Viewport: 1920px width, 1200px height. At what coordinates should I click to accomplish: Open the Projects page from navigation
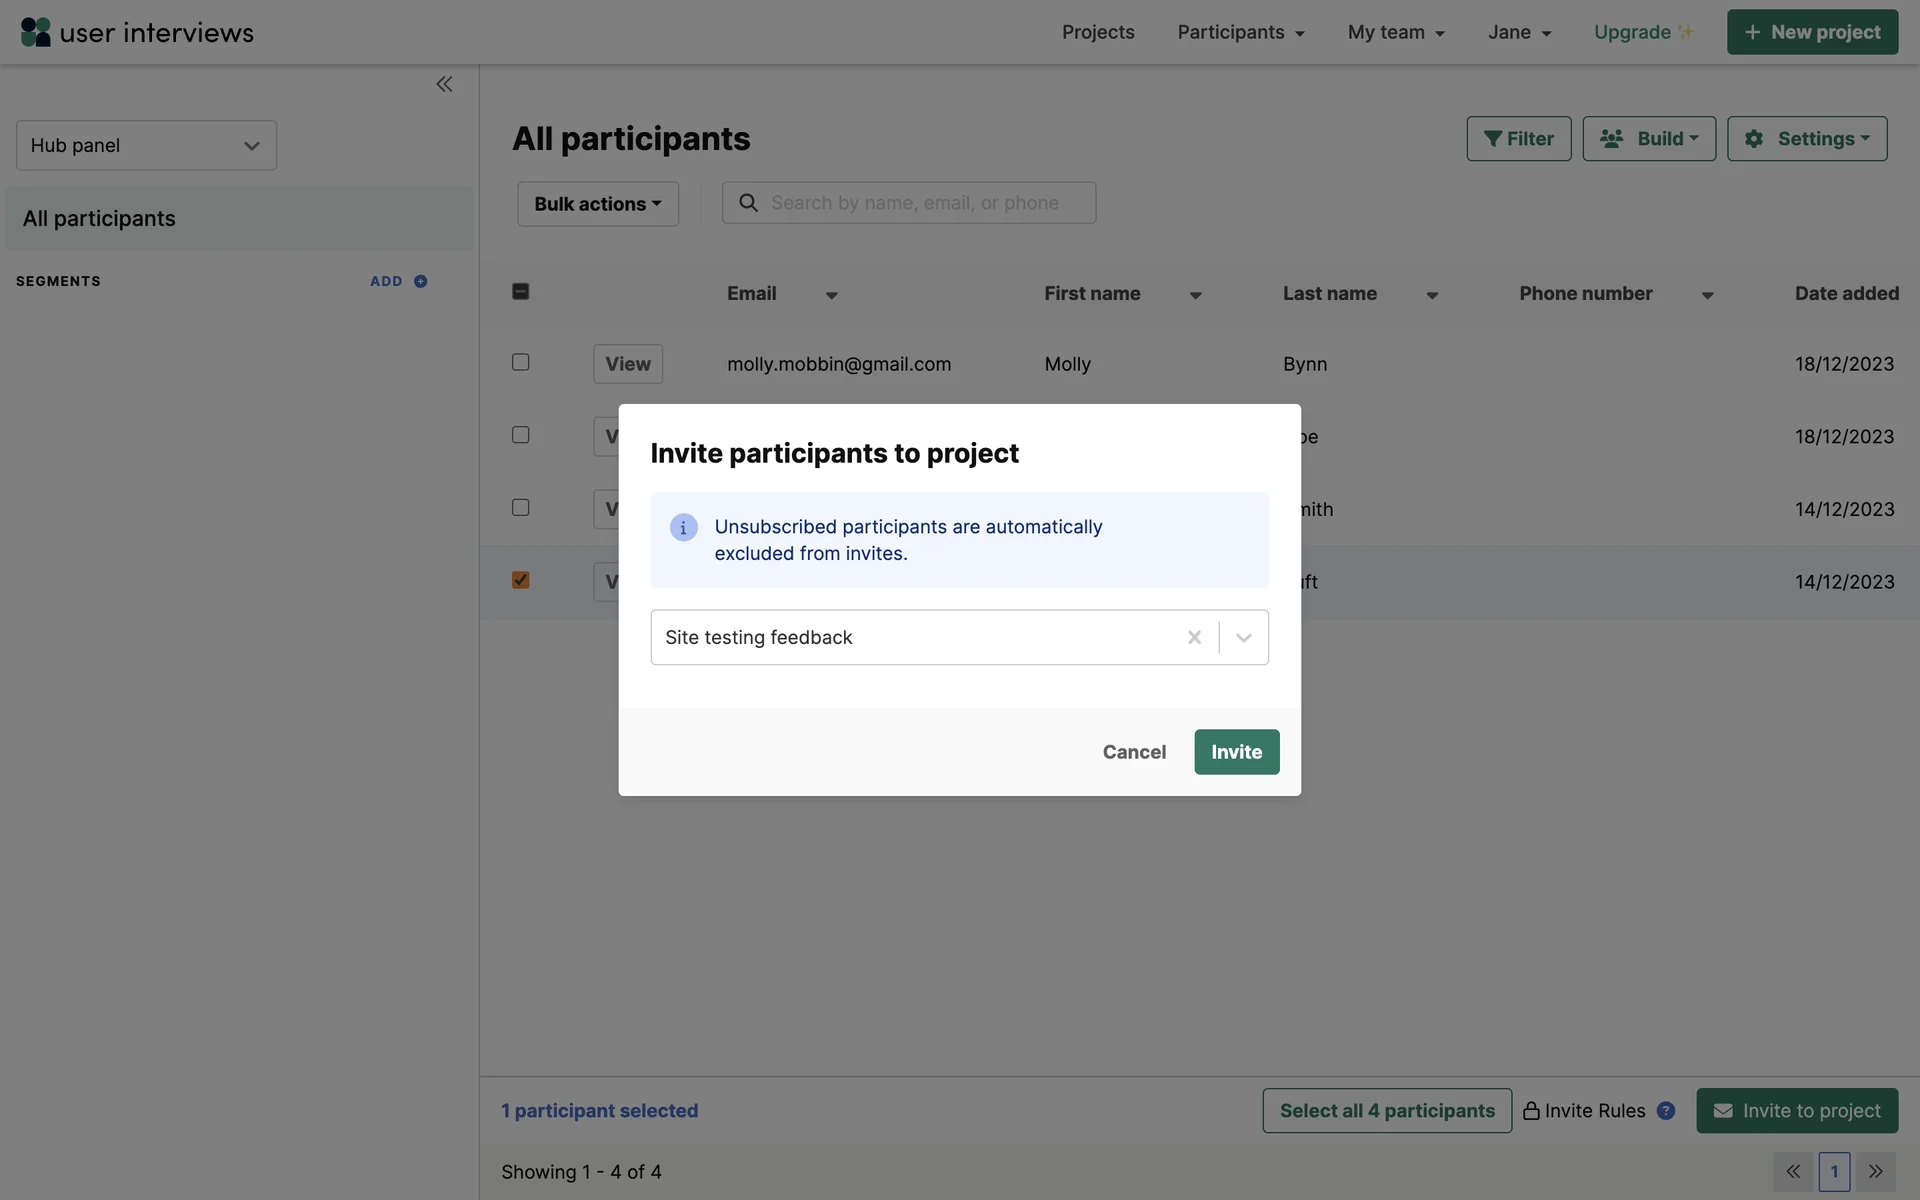(1098, 32)
